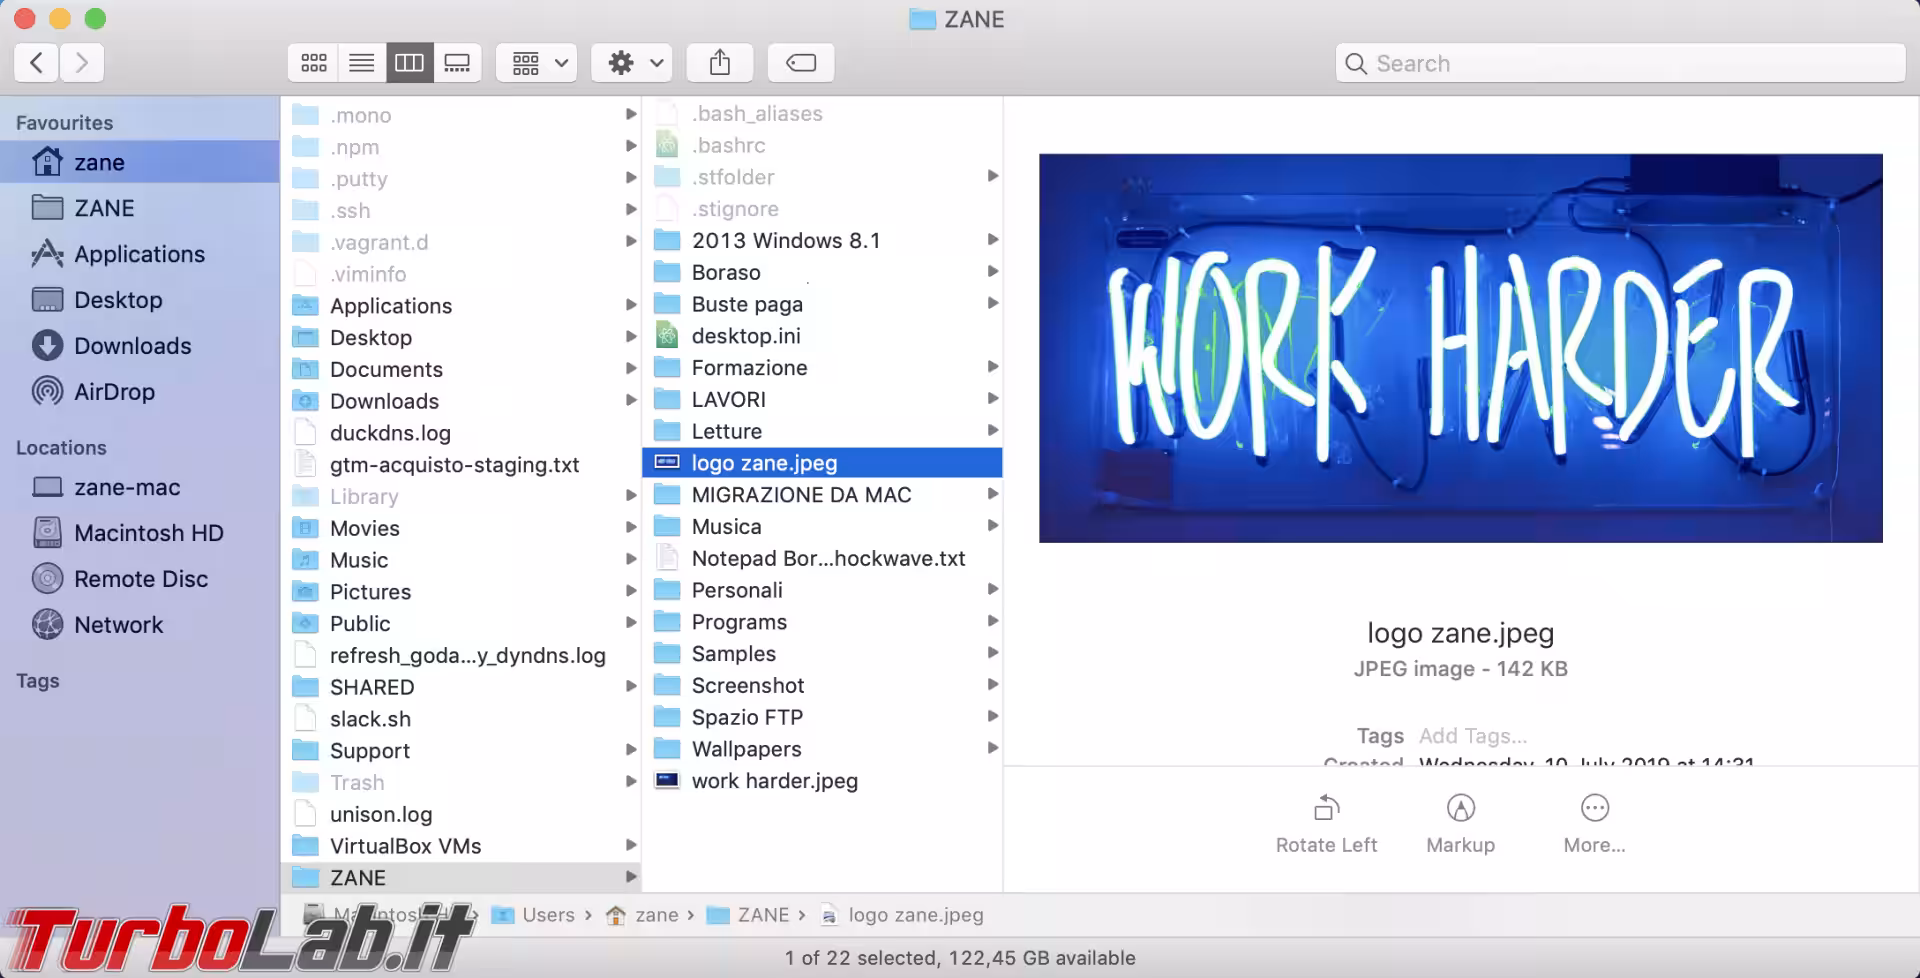Click the More... button in the preview pane

(1594, 820)
